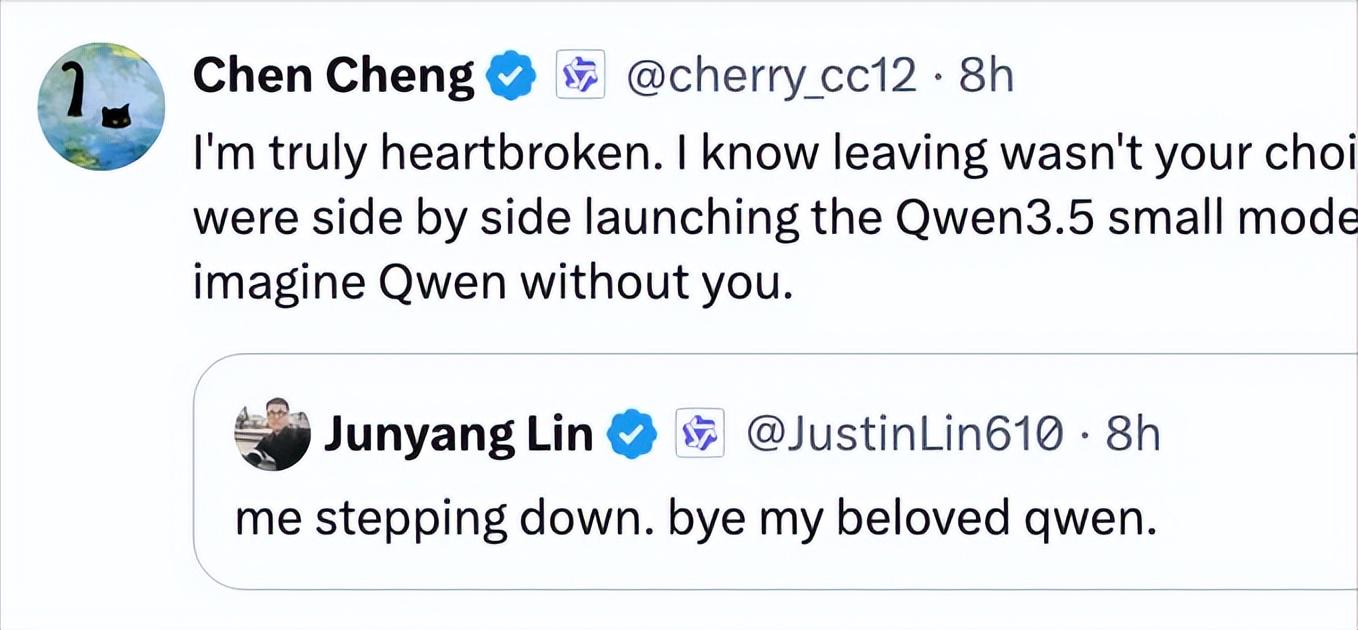Screen dimensions: 1358x630
Task: Click the Qwen affiliation badge next to Chen Cheng
Action: pos(580,76)
